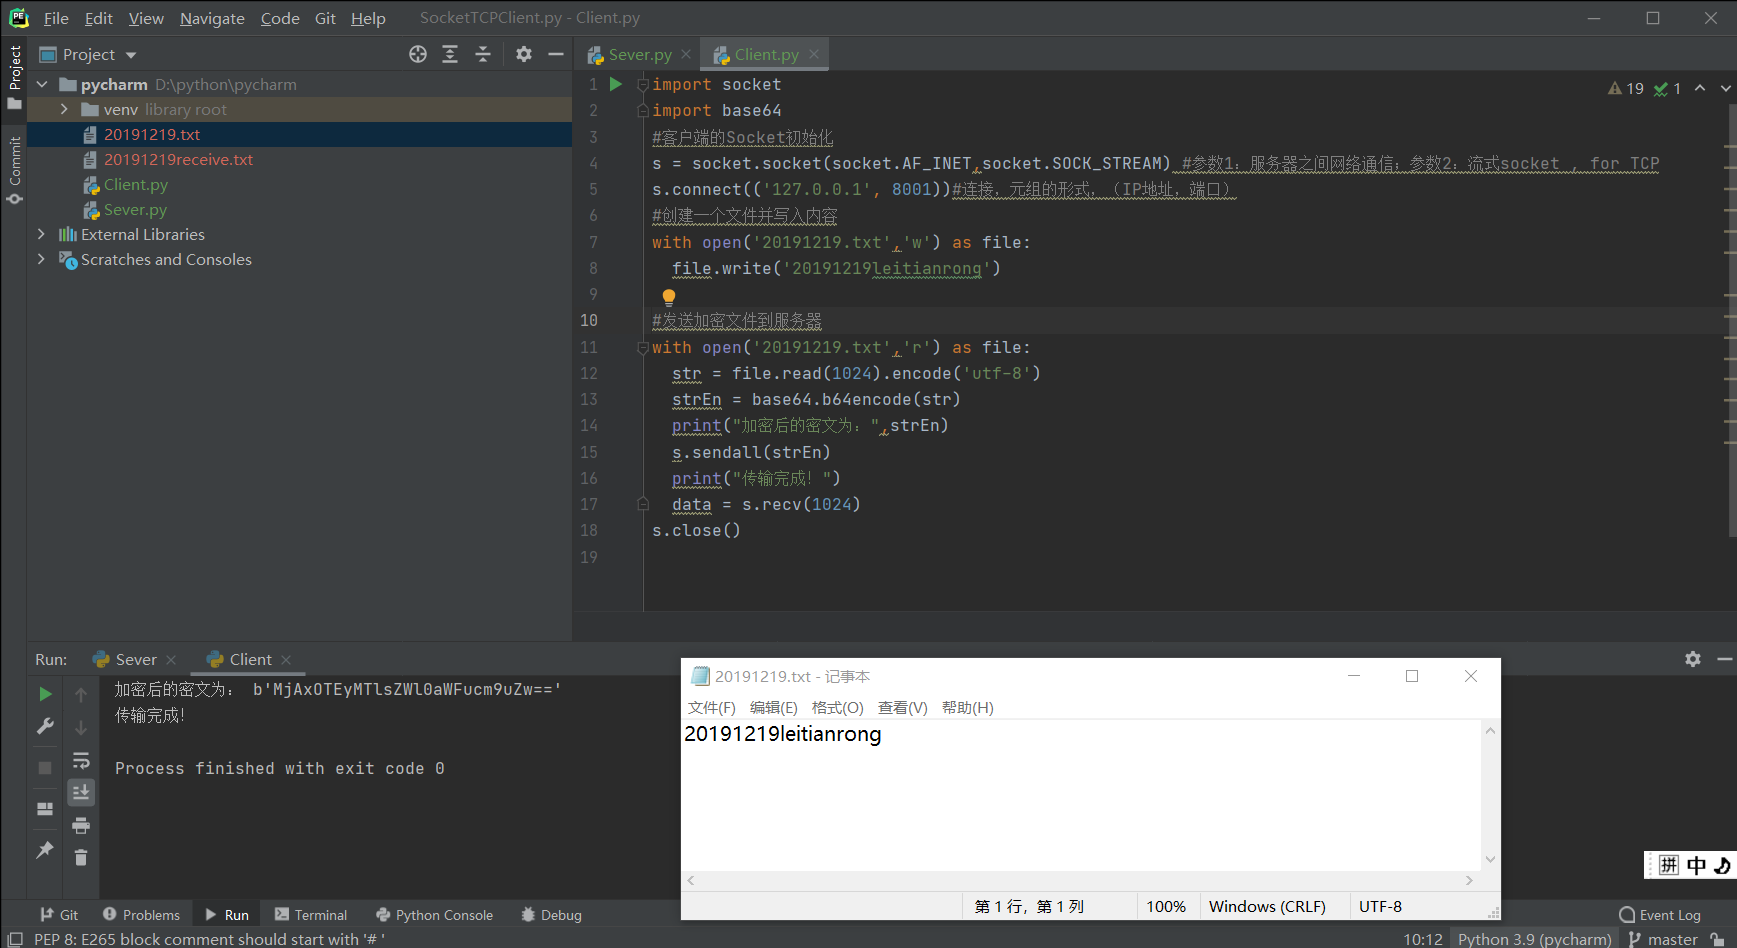
Task: Open the Terminal tool window
Action: (x=311, y=914)
